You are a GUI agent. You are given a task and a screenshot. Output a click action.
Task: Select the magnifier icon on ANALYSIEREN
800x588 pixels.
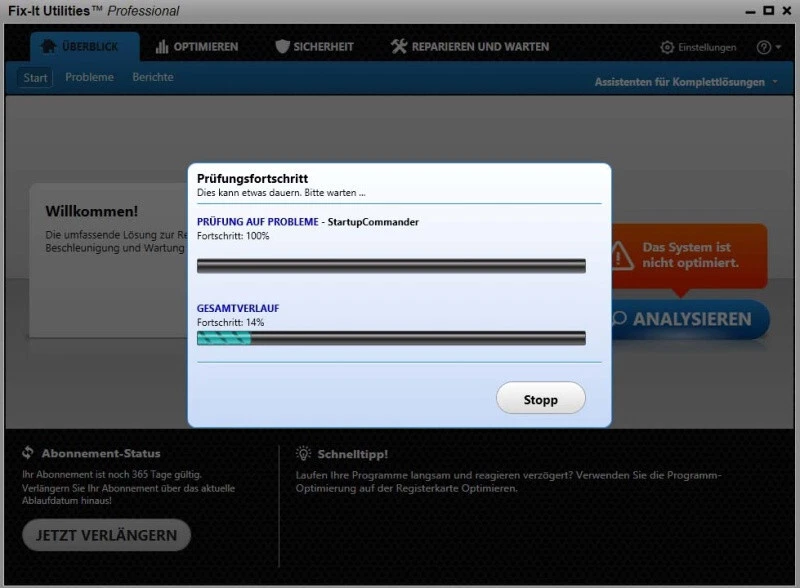(621, 319)
